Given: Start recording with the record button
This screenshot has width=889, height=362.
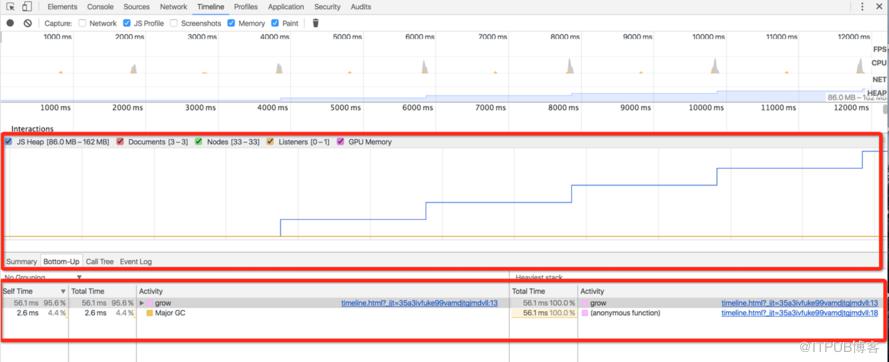Looking at the screenshot, I should [x=10, y=23].
